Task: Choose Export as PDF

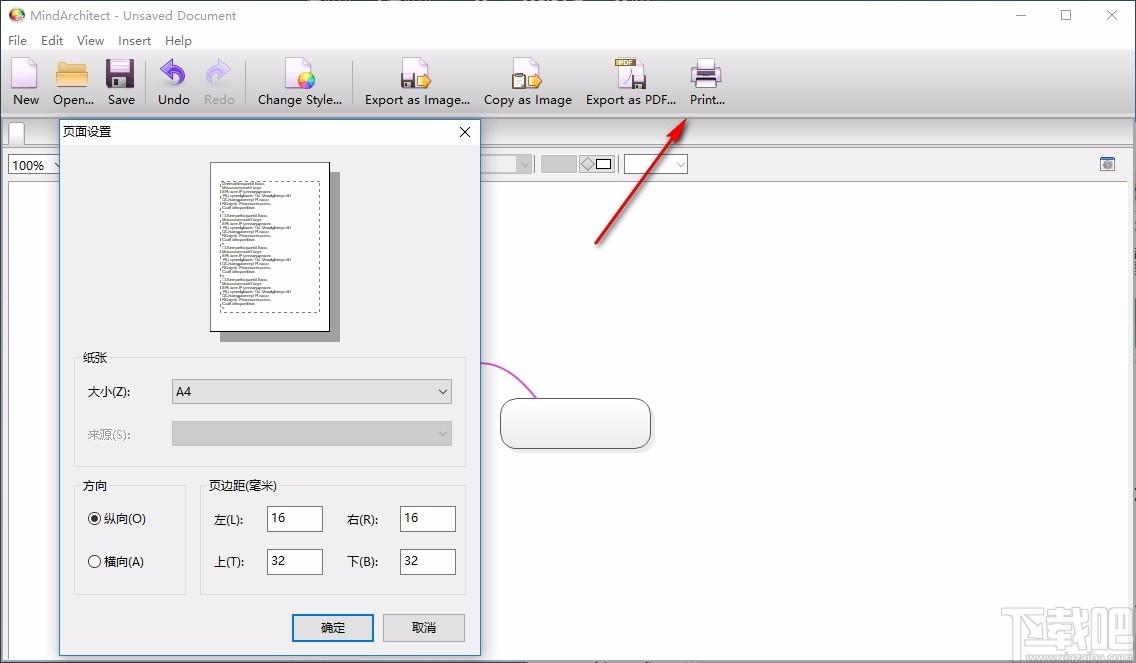Action: coord(630,82)
